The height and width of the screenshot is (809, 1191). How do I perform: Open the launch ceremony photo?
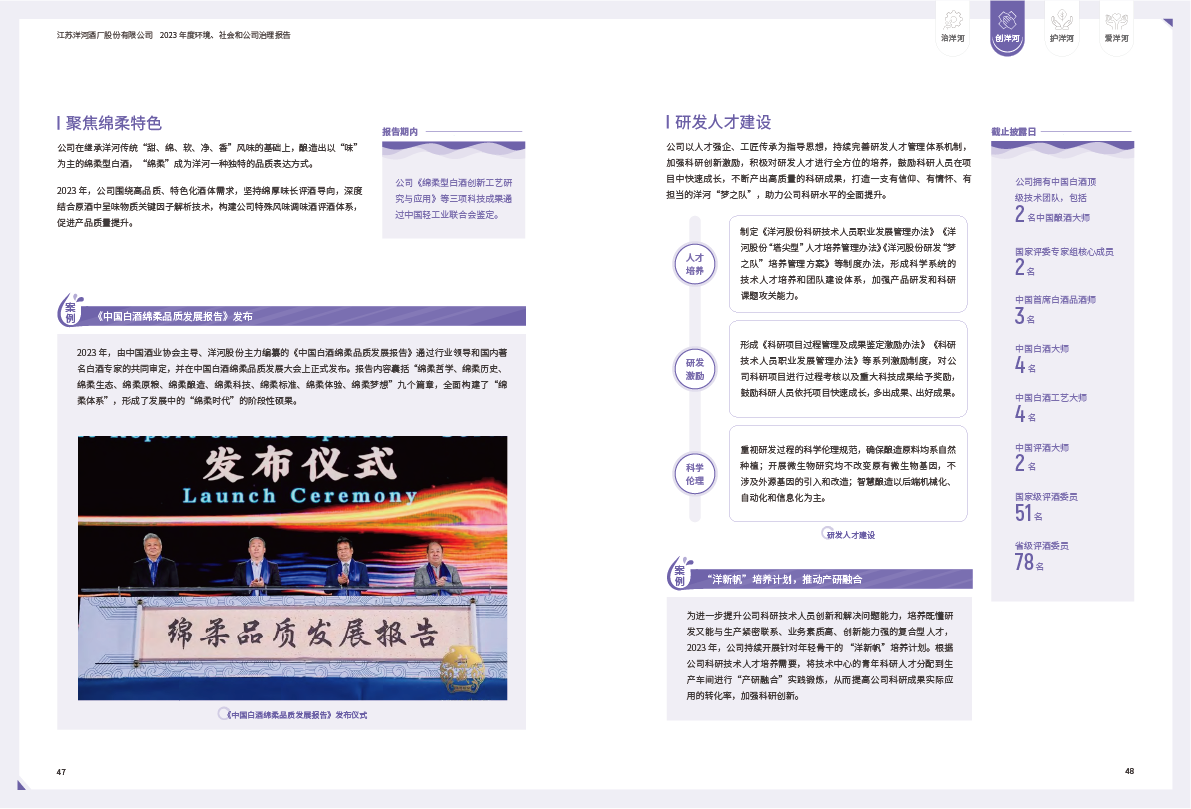[x=292, y=567]
